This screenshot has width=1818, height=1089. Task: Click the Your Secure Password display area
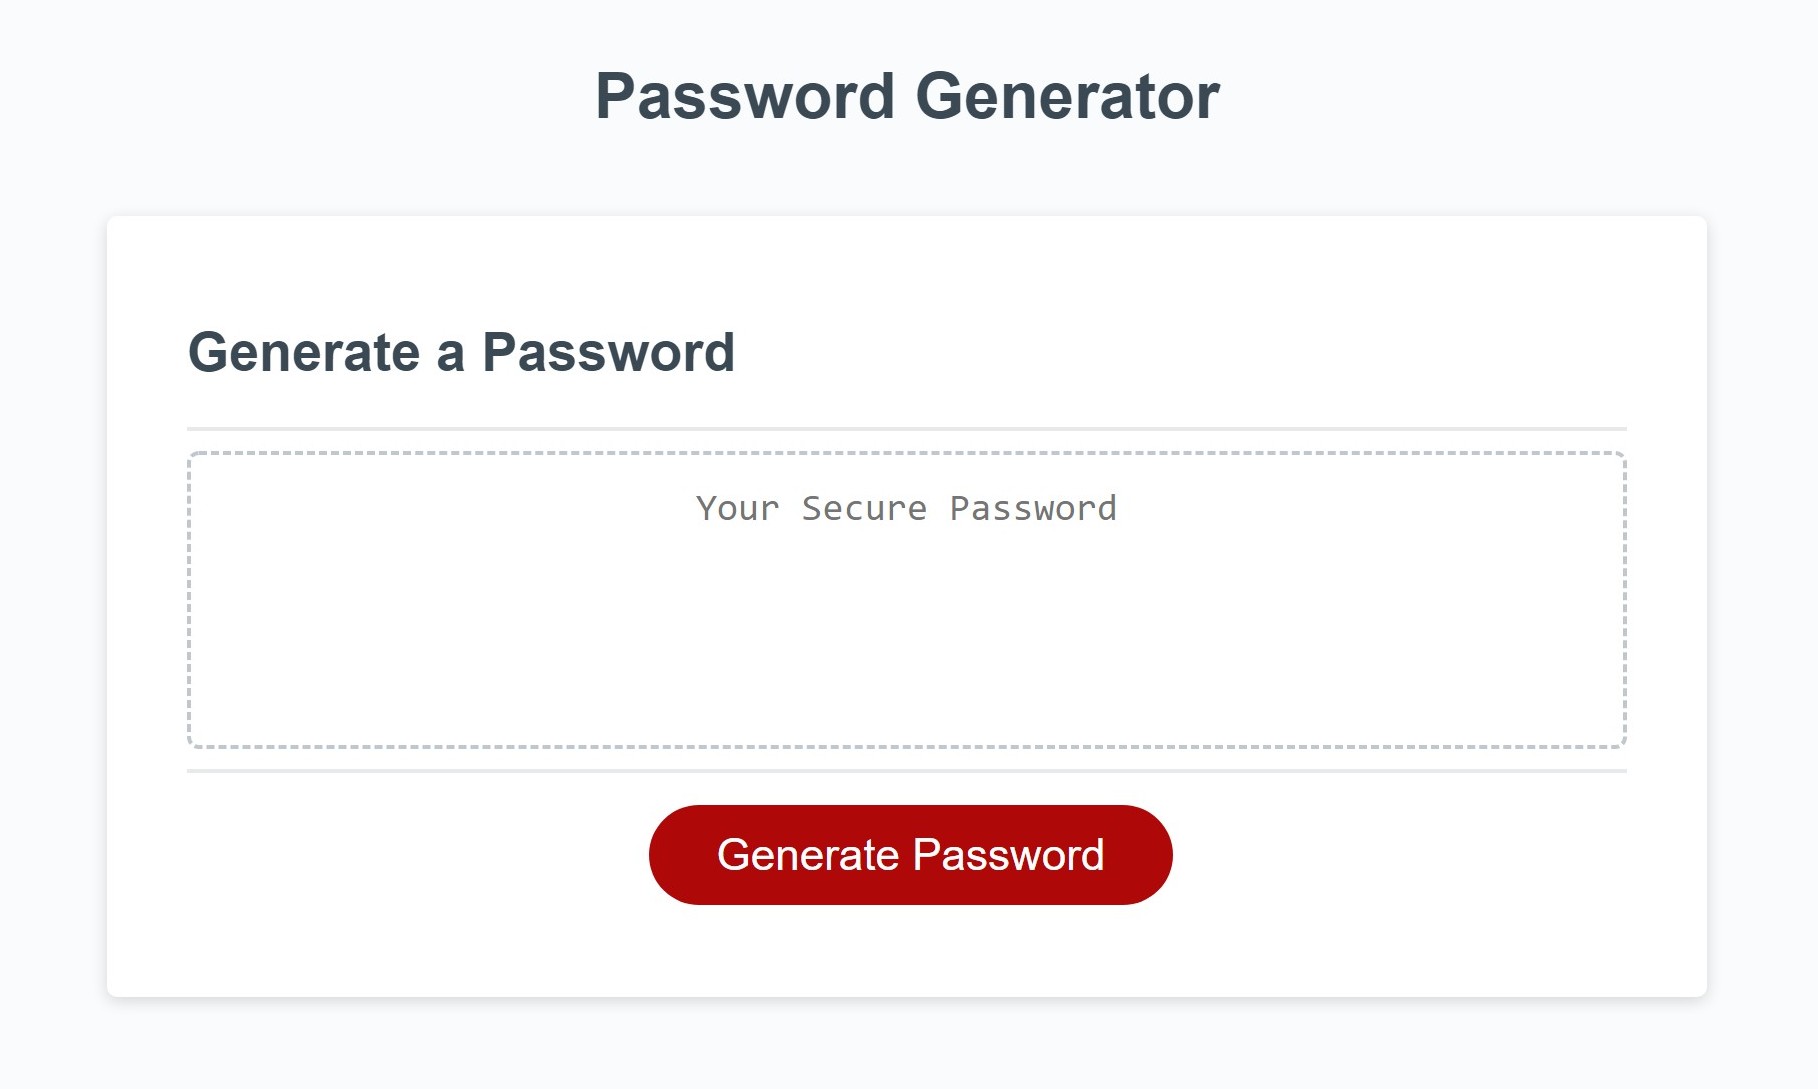[x=909, y=598]
